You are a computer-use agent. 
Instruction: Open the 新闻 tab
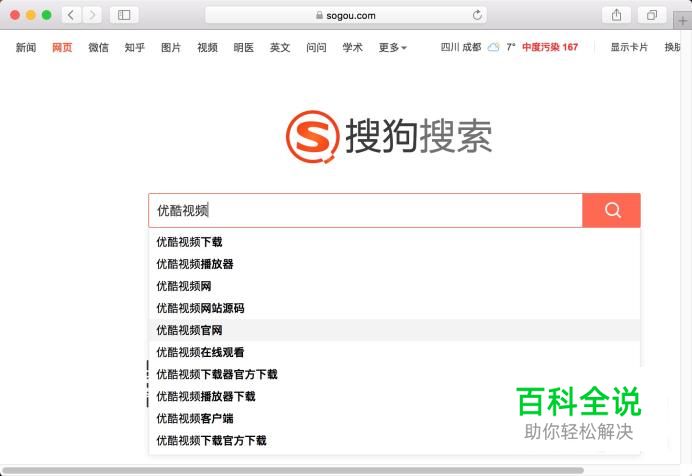[x=26, y=47]
